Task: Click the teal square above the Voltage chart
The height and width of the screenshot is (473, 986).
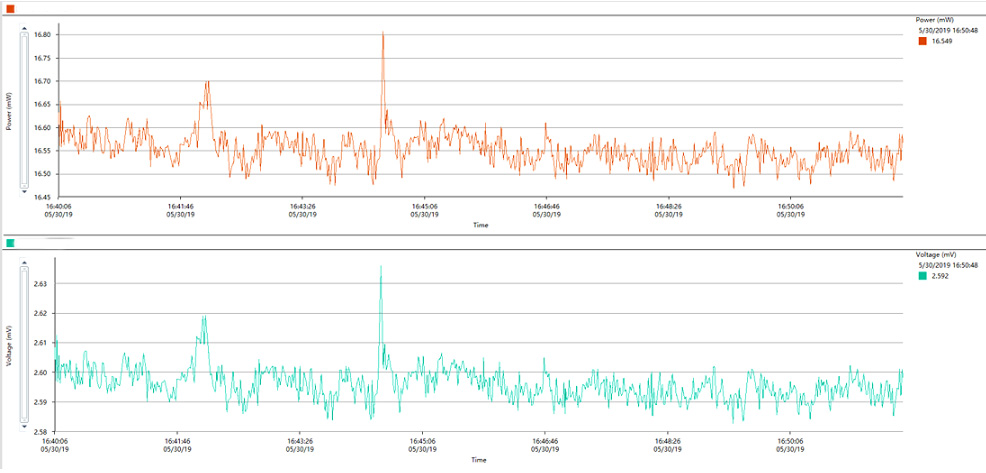Action: tap(10, 243)
